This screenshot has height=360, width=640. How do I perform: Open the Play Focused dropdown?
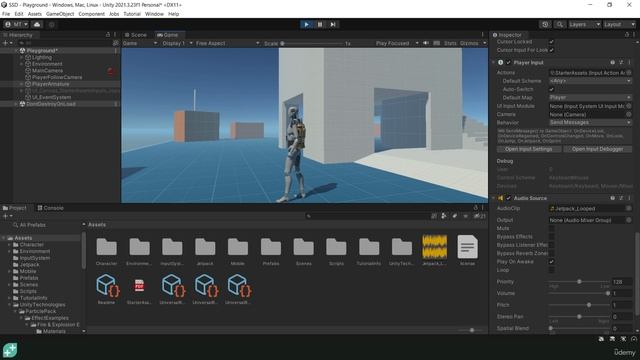pyautogui.click(x=397, y=43)
